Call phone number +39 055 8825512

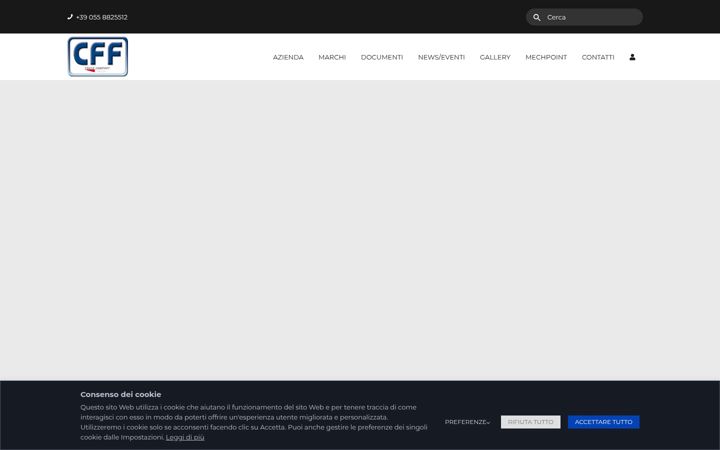tap(101, 17)
